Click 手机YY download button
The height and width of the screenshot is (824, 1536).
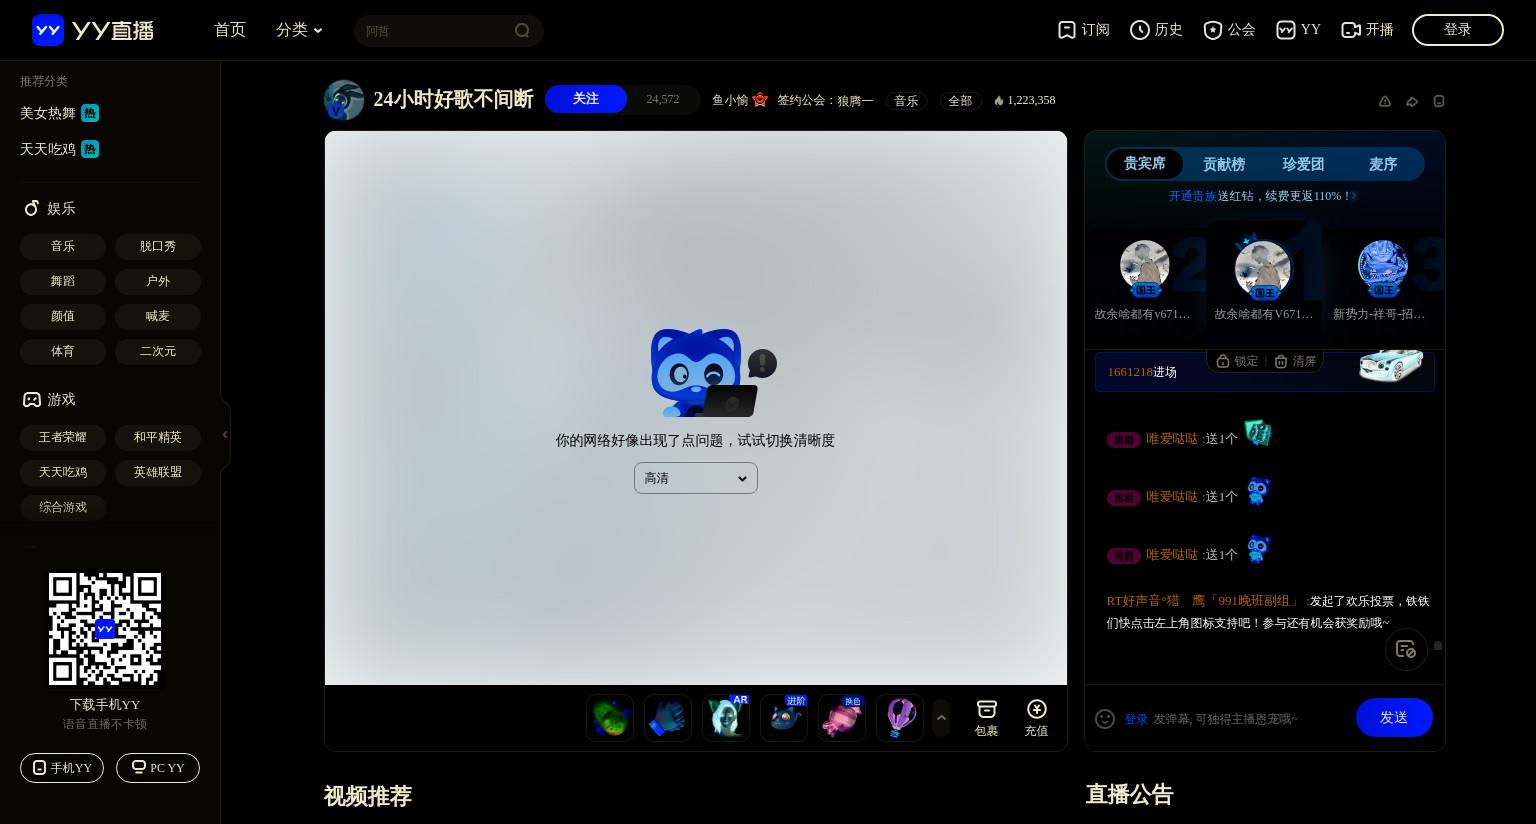(x=62, y=768)
